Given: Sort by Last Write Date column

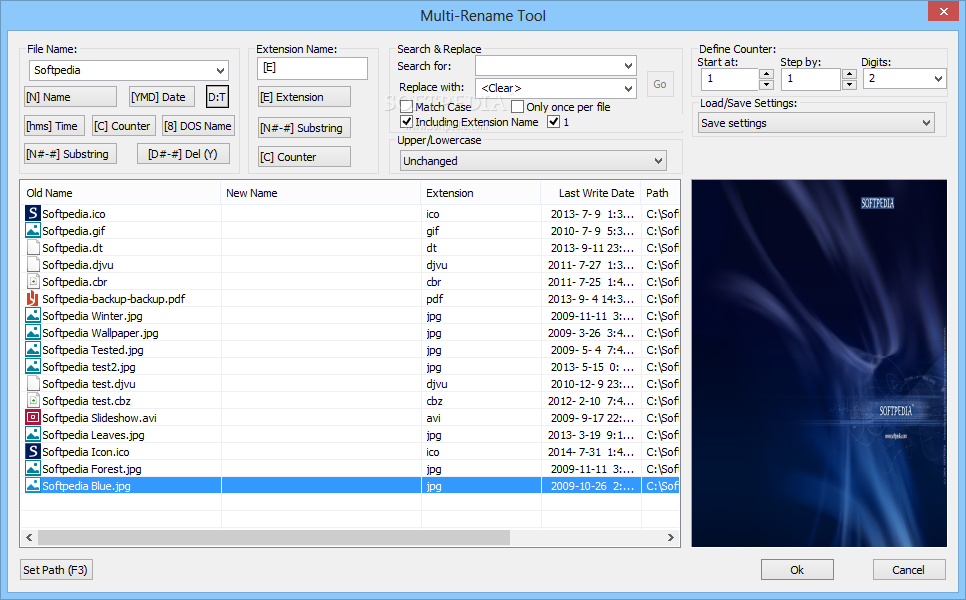Looking at the screenshot, I should 591,193.
